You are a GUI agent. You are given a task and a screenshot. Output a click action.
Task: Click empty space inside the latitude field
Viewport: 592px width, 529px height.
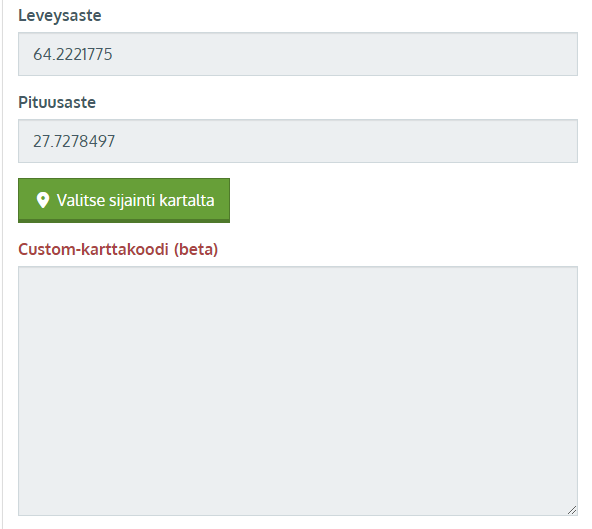[x=340, y=54]
